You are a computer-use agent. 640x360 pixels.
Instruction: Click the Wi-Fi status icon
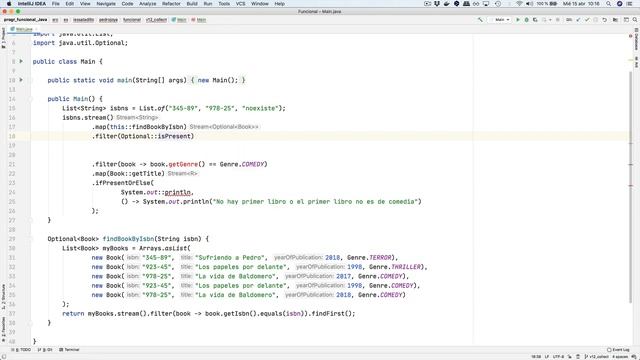[x=519, y=4]
